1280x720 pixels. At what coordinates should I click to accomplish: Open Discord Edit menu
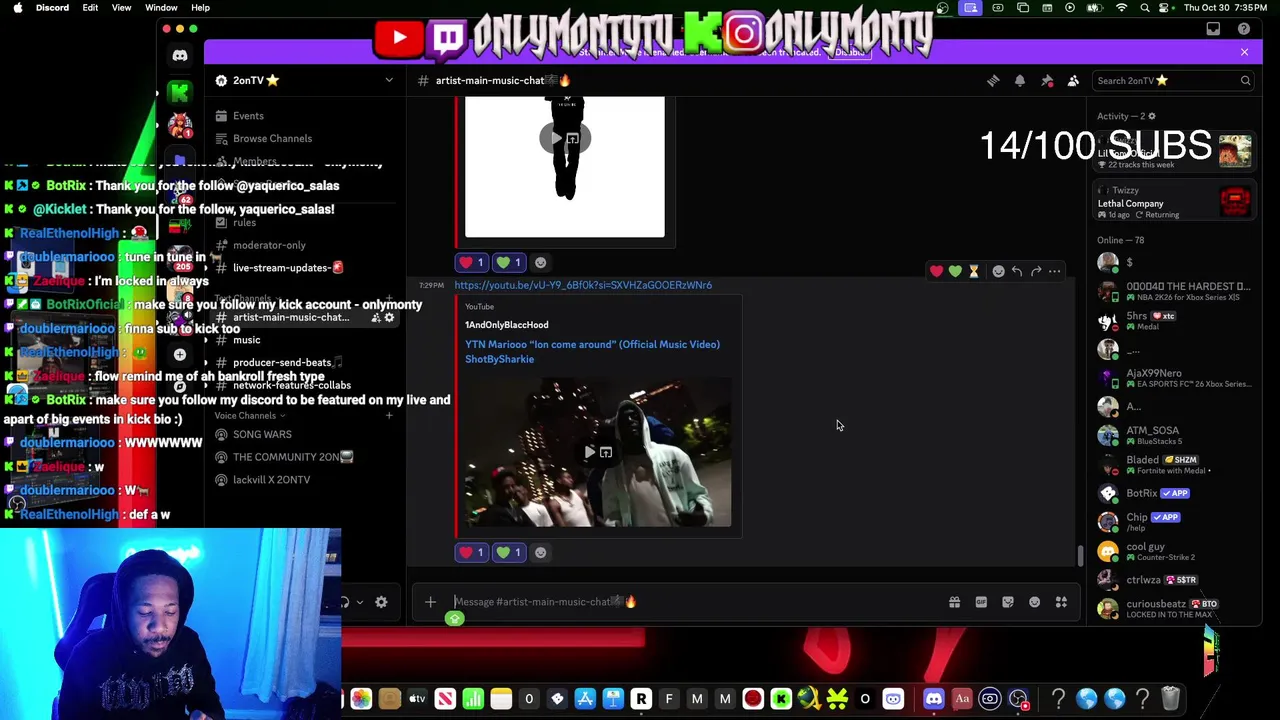[x=90, y=8]
